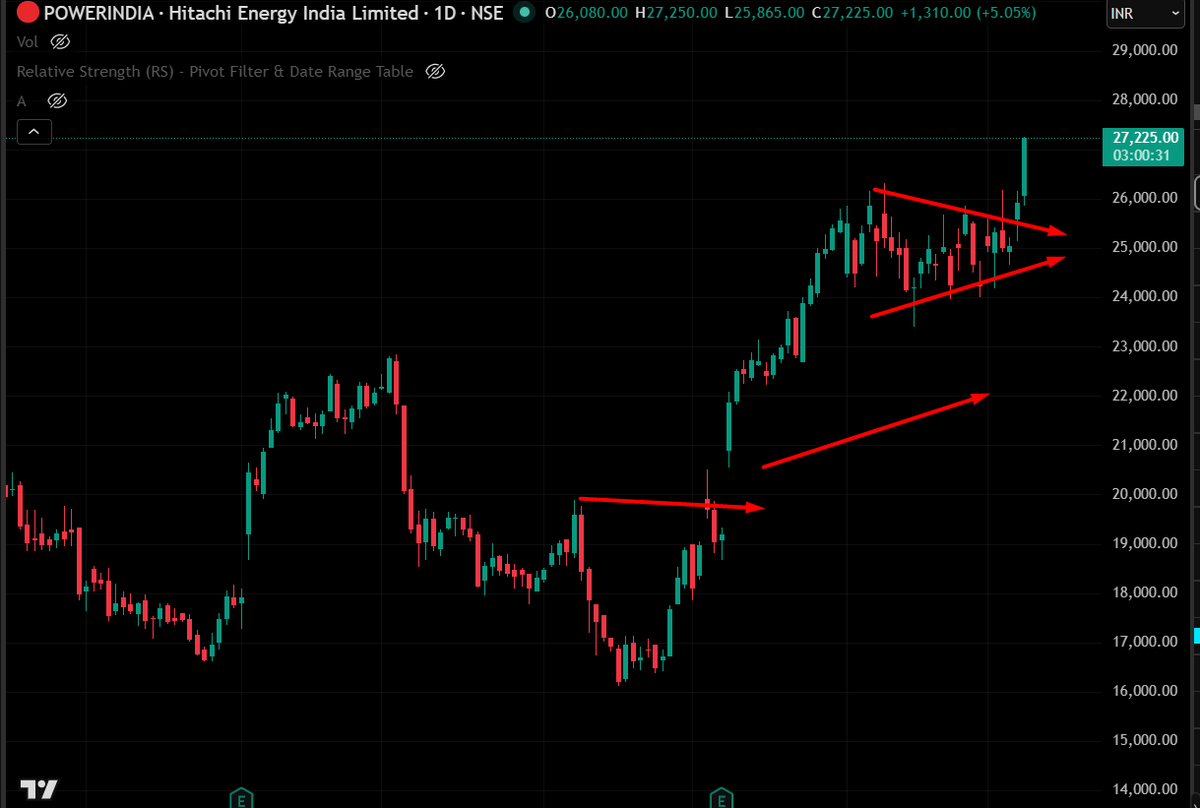Viewport: 1200px width, 808px height.
Task: Select the Relative Strength (RS) Pivot Filter label
Action: tap(215, 71)
